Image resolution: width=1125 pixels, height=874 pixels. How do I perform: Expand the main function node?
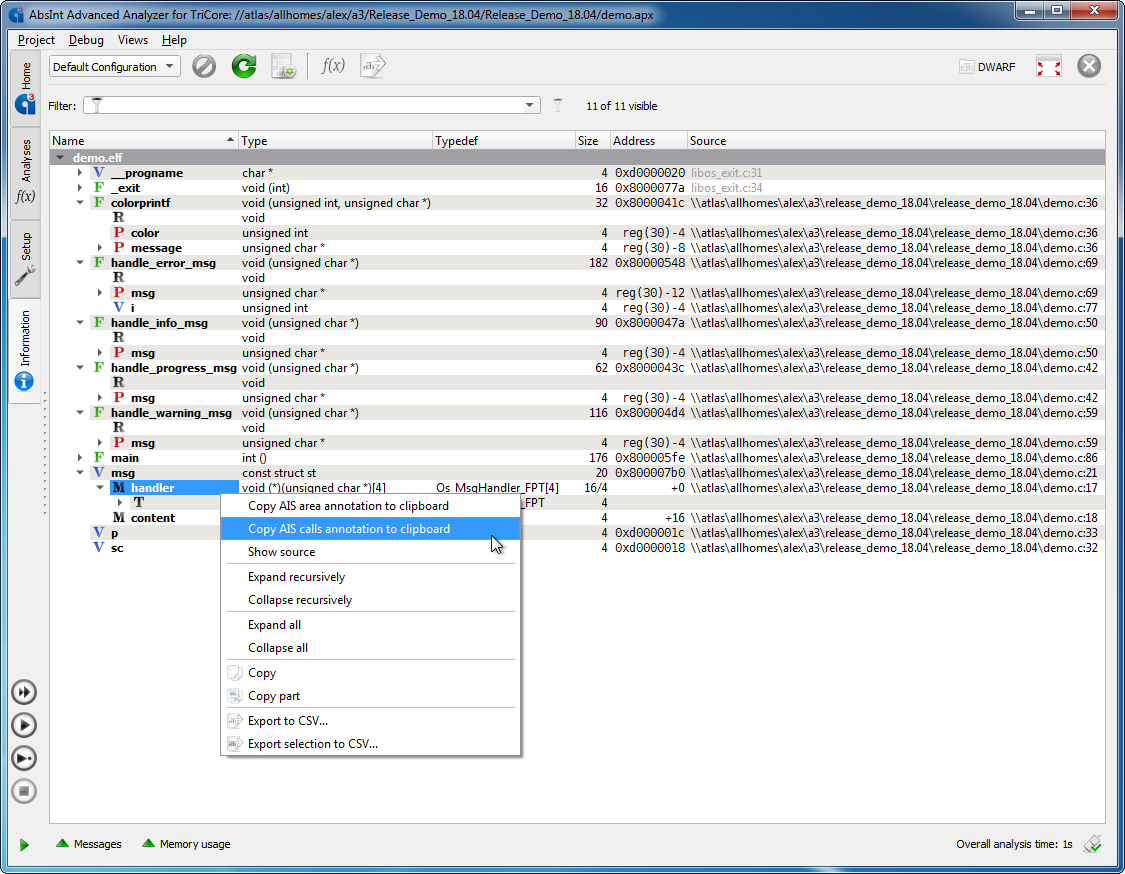tap(80, 458)
